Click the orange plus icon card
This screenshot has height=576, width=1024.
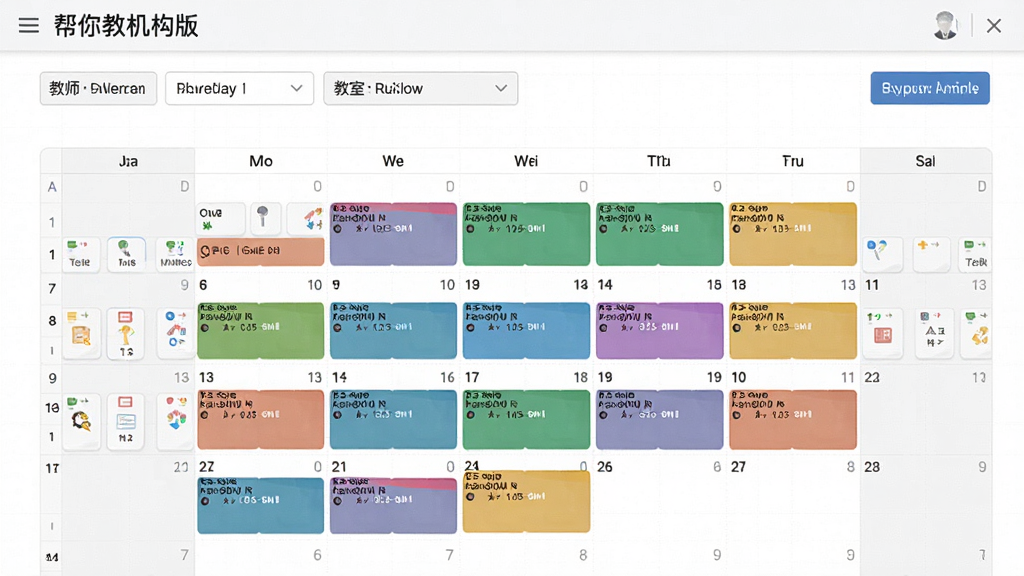[x=931, y=254]
